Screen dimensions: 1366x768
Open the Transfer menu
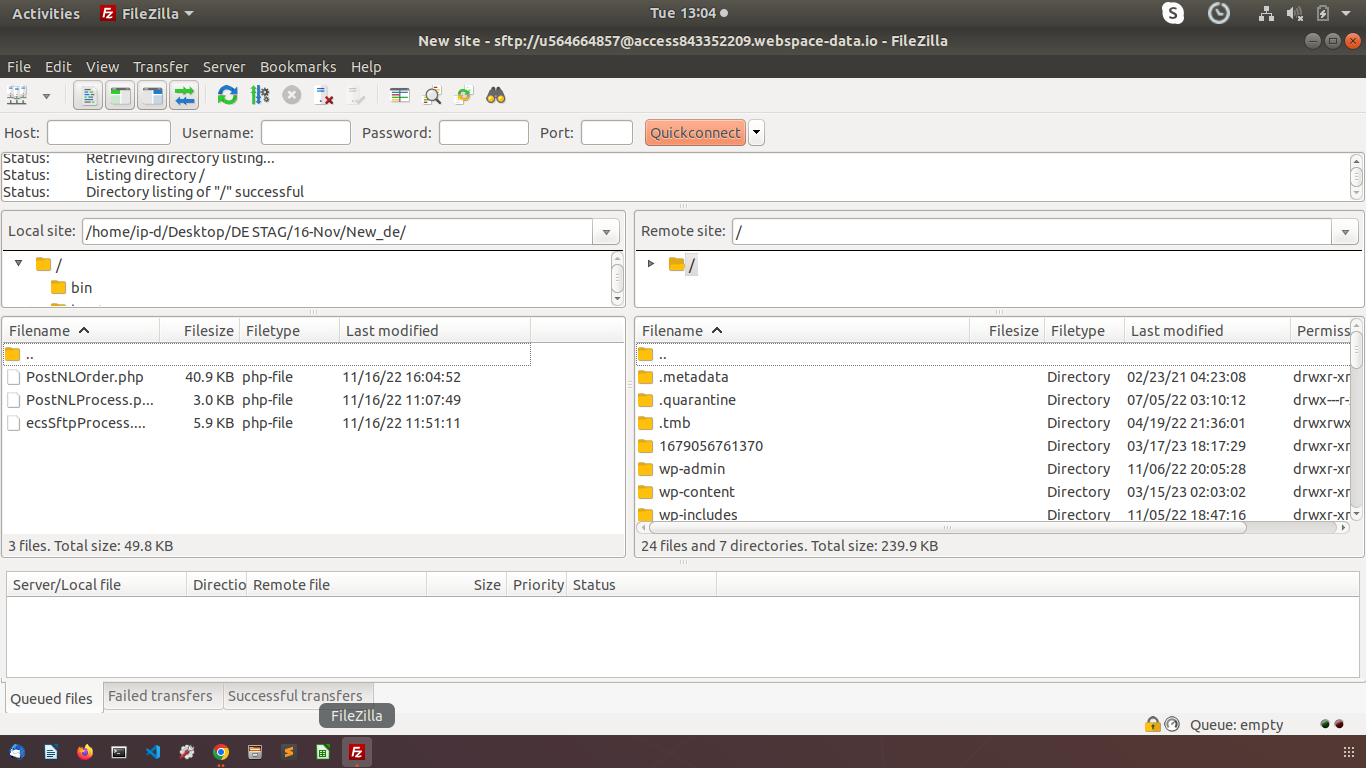[160, 67]
